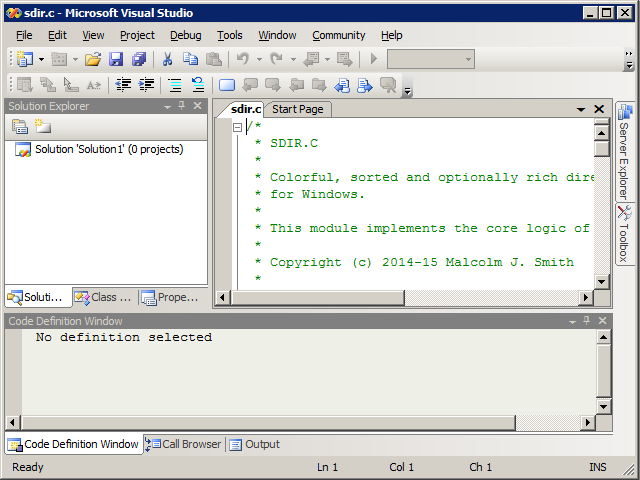
Task: Comment out selected lines icon
Action: tap(175, 85)
